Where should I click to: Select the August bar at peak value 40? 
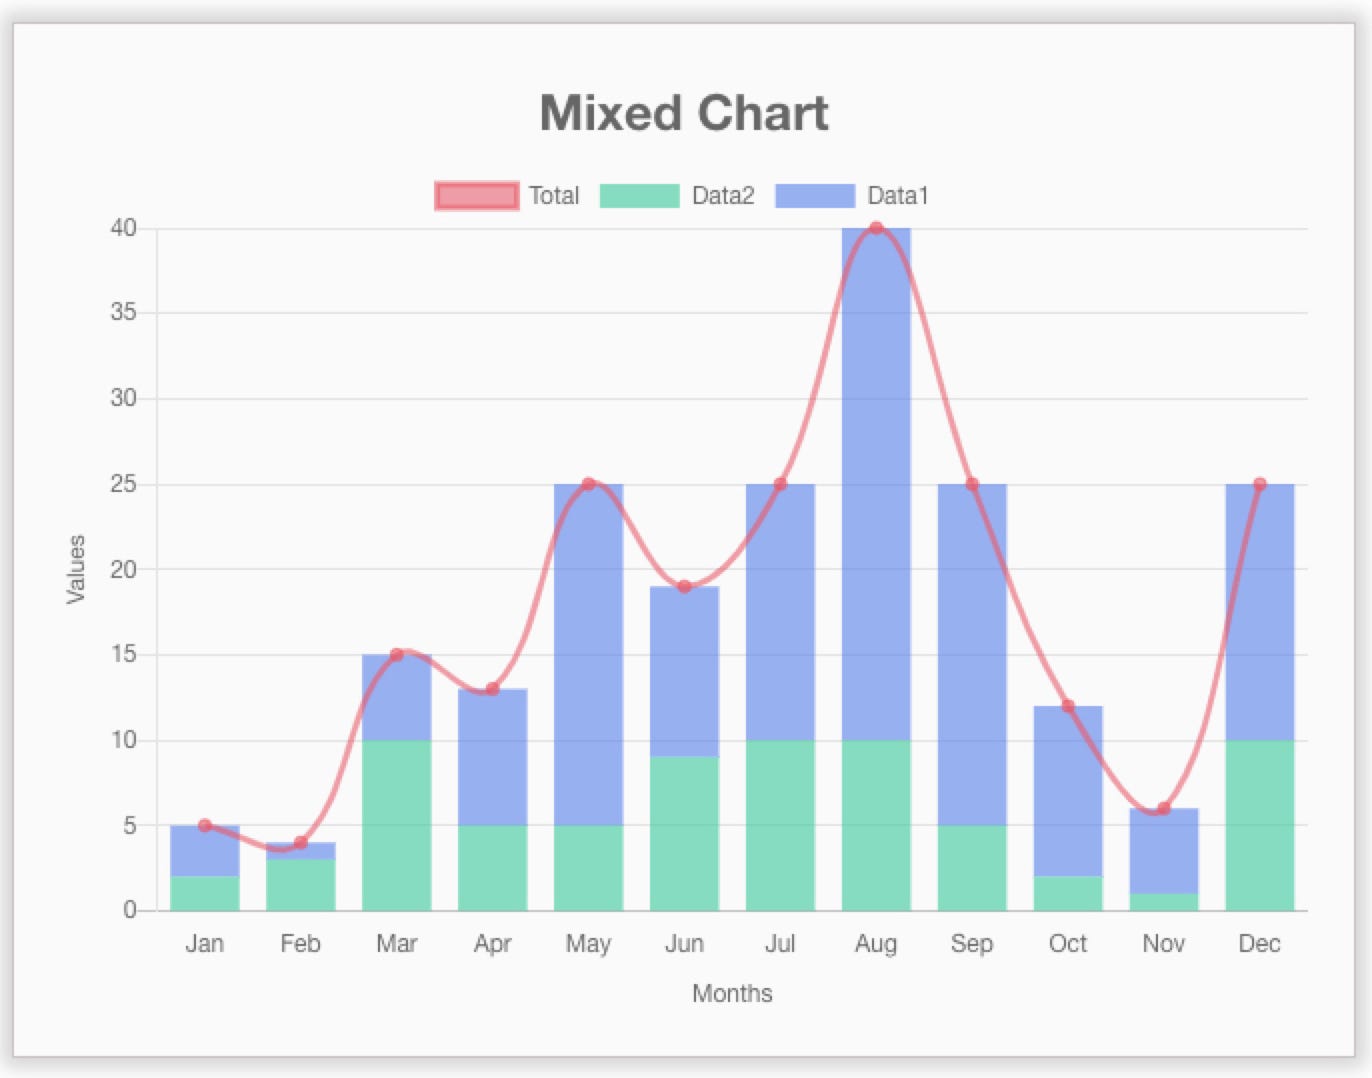pos(877,500)
